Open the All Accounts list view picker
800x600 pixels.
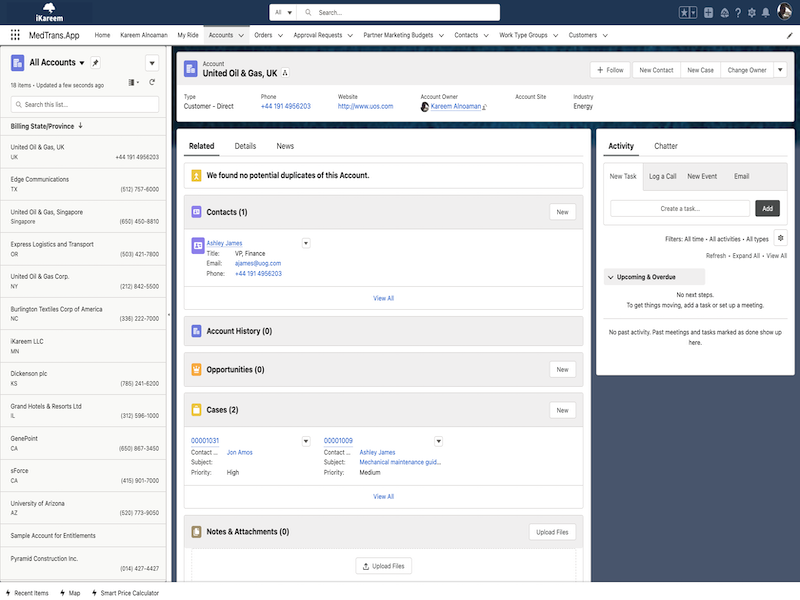(x=82, y=63)
